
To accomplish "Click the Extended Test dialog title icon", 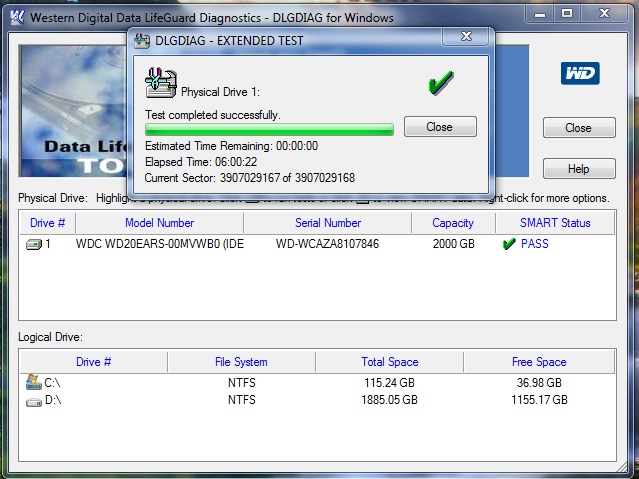I will click(x=142, y=41).
